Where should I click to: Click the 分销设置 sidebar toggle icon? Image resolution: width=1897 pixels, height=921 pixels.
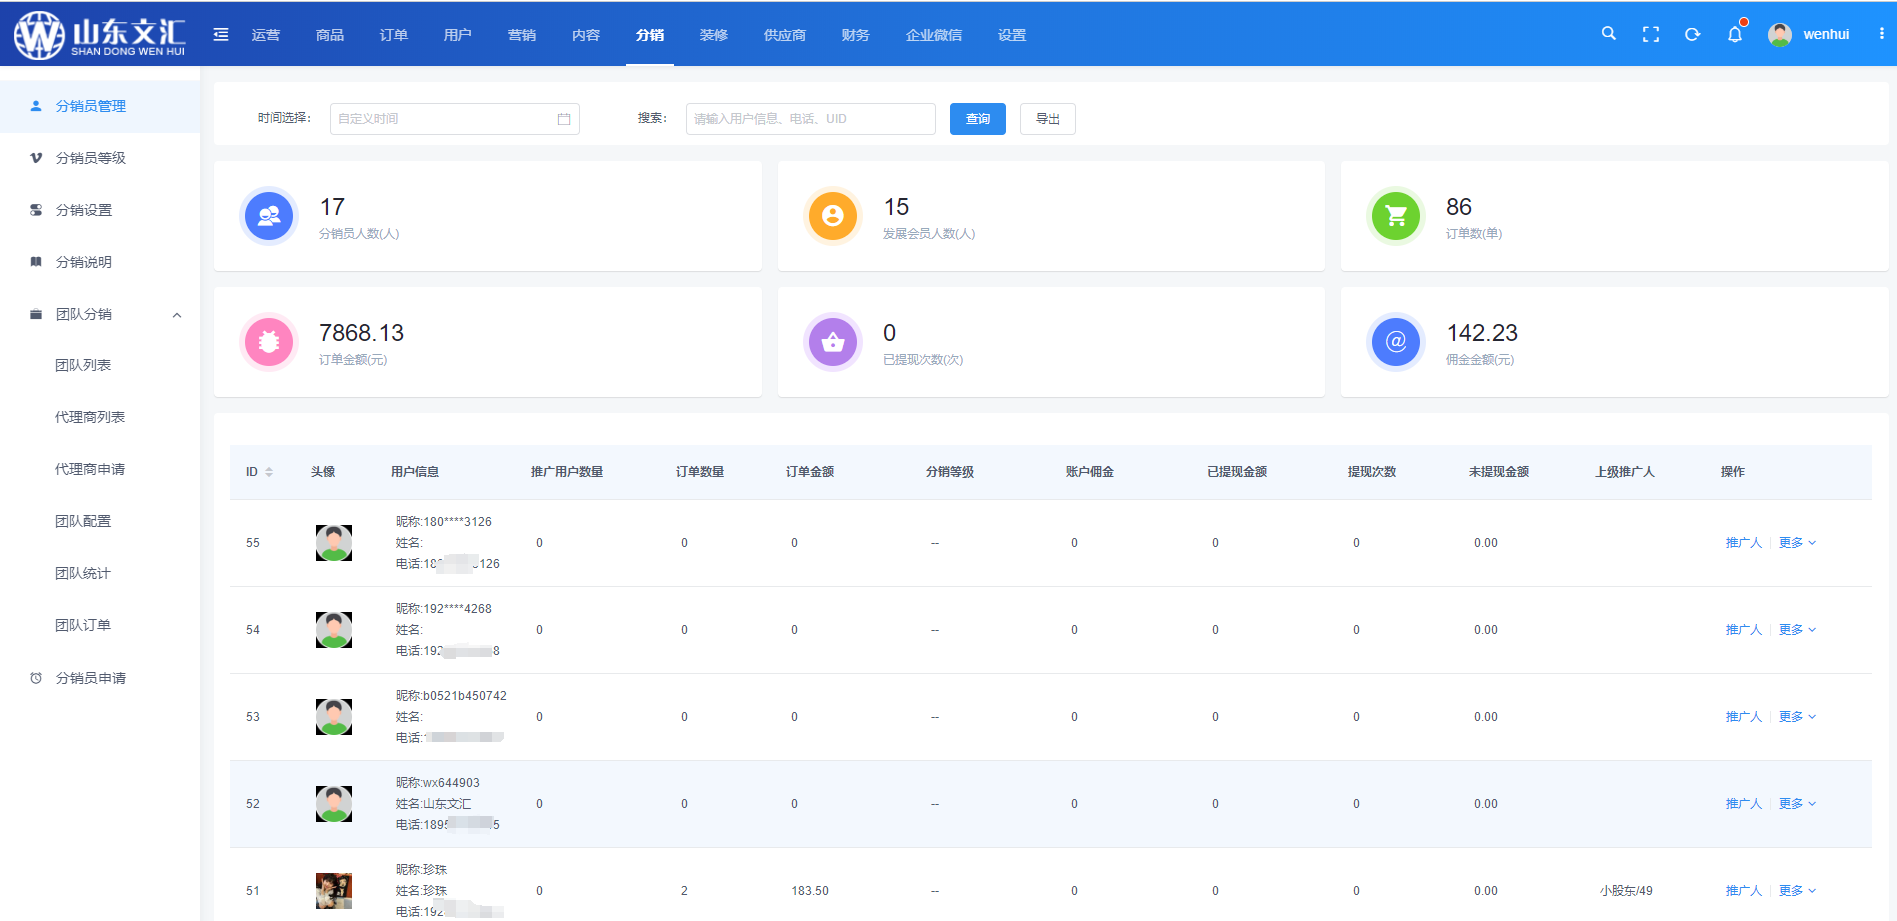point(36,210)
